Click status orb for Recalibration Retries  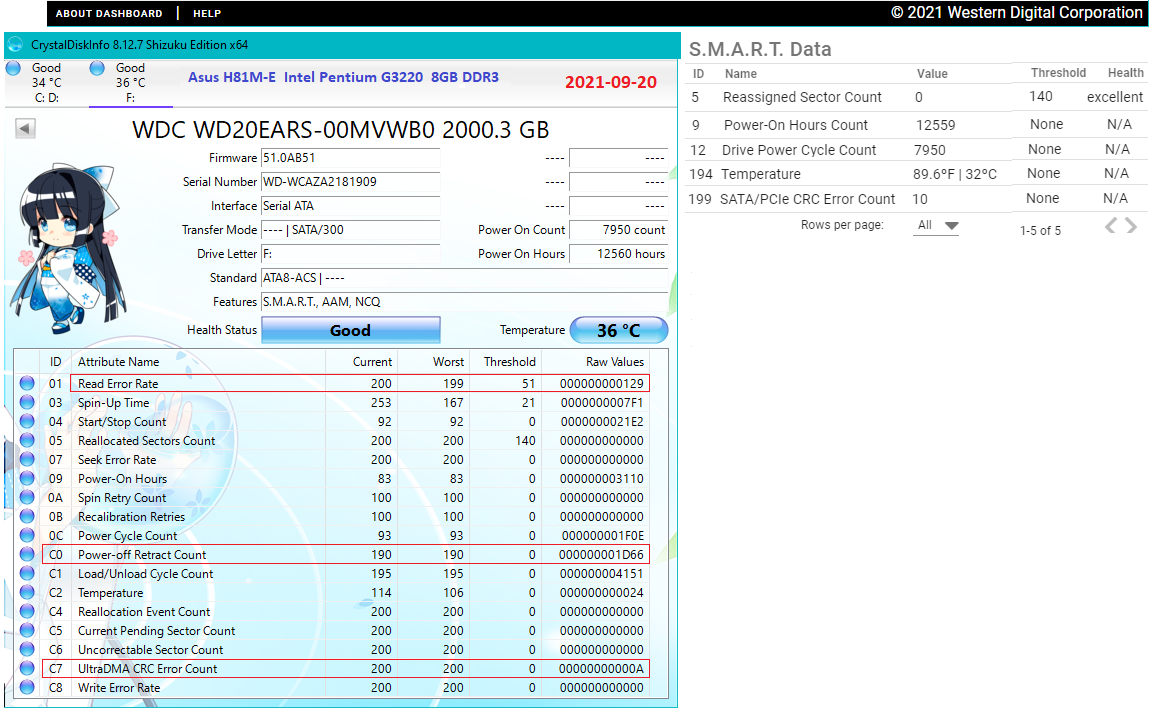coord(27,516)
